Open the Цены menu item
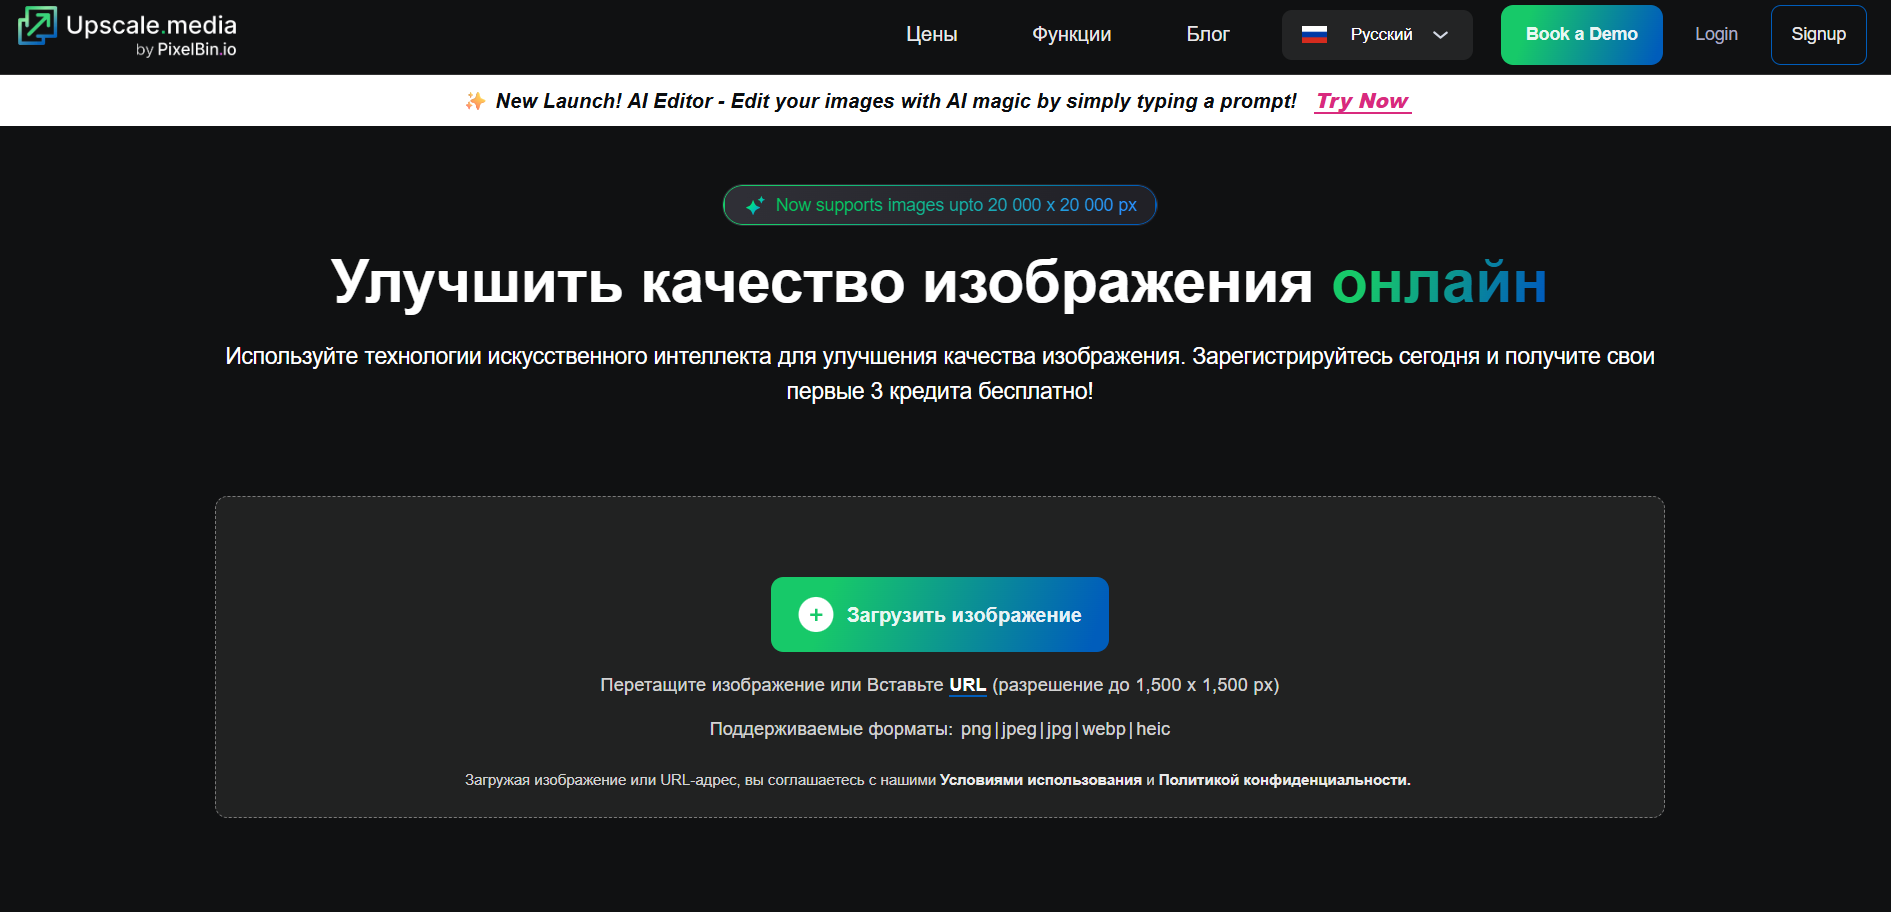 pos(931,35)
